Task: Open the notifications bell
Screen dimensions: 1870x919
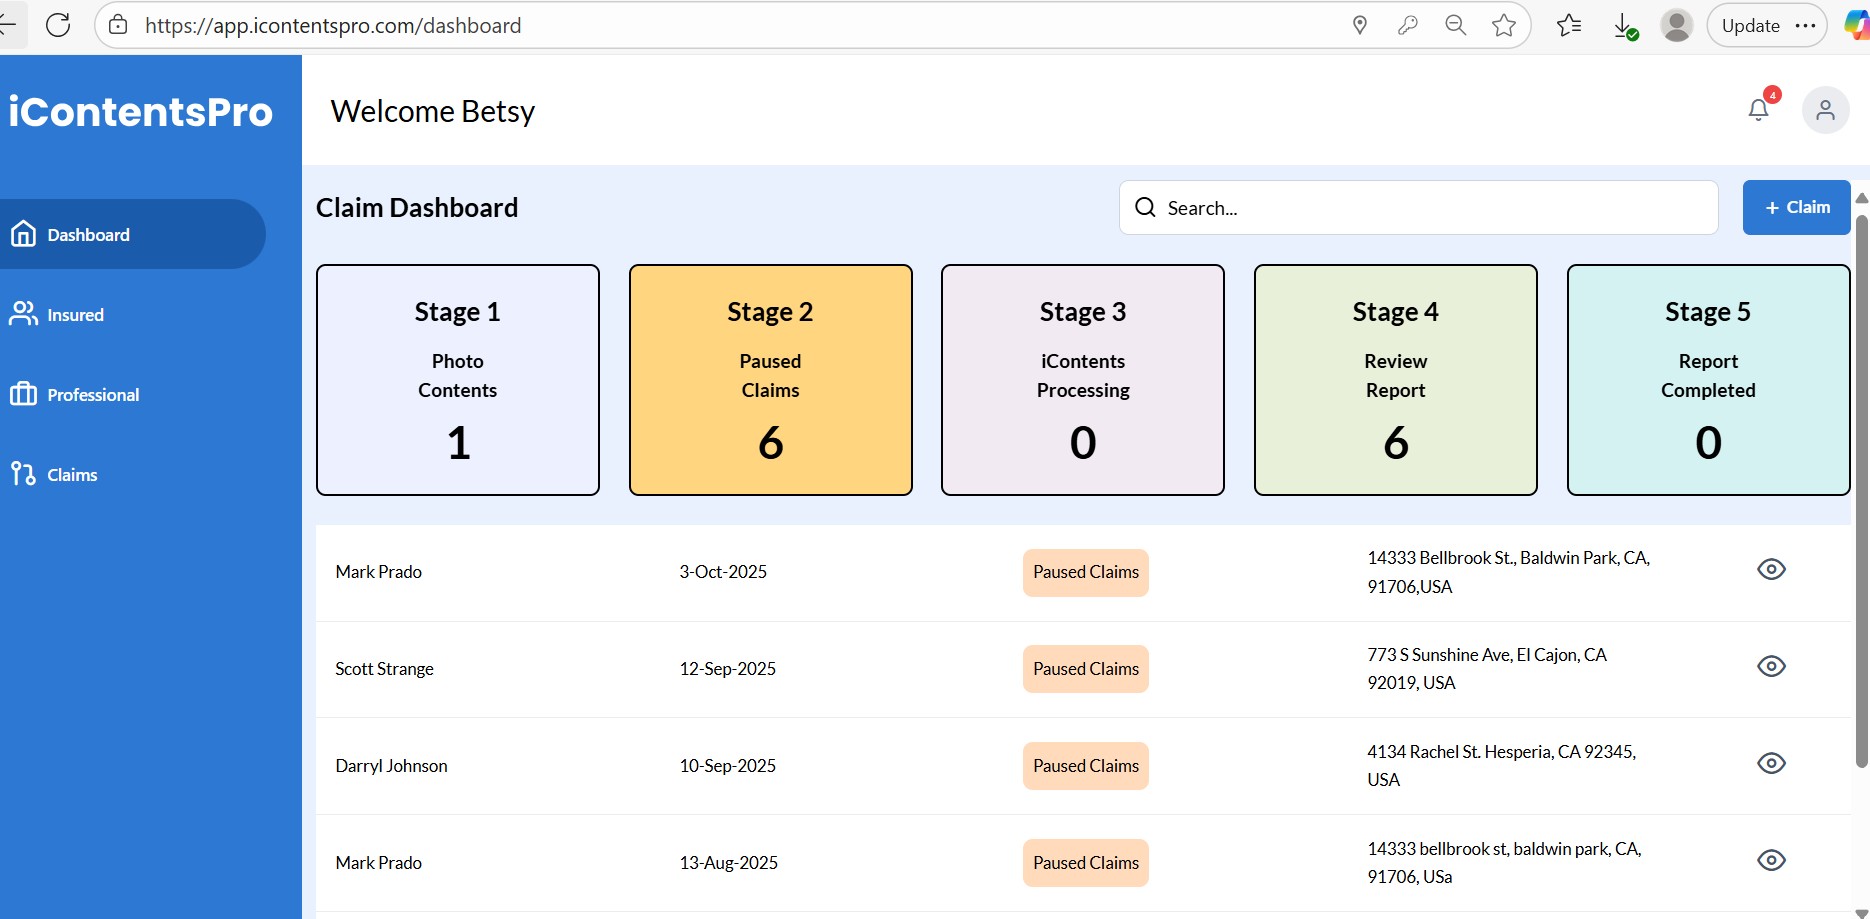Action: [1758, 110]
